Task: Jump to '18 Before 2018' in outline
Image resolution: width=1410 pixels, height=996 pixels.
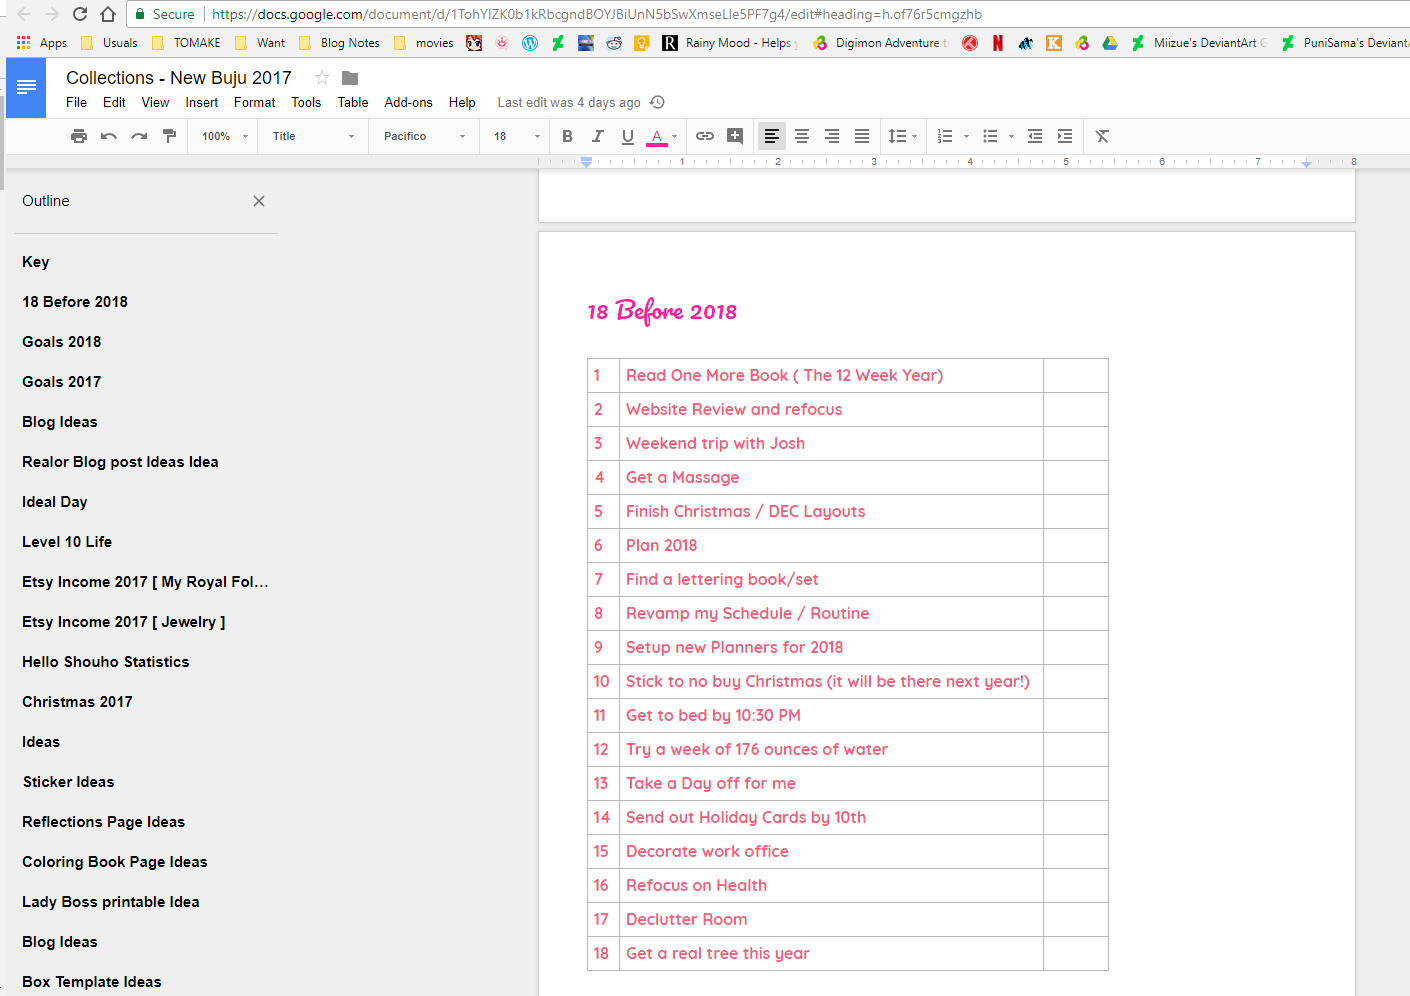Action: 75,301
